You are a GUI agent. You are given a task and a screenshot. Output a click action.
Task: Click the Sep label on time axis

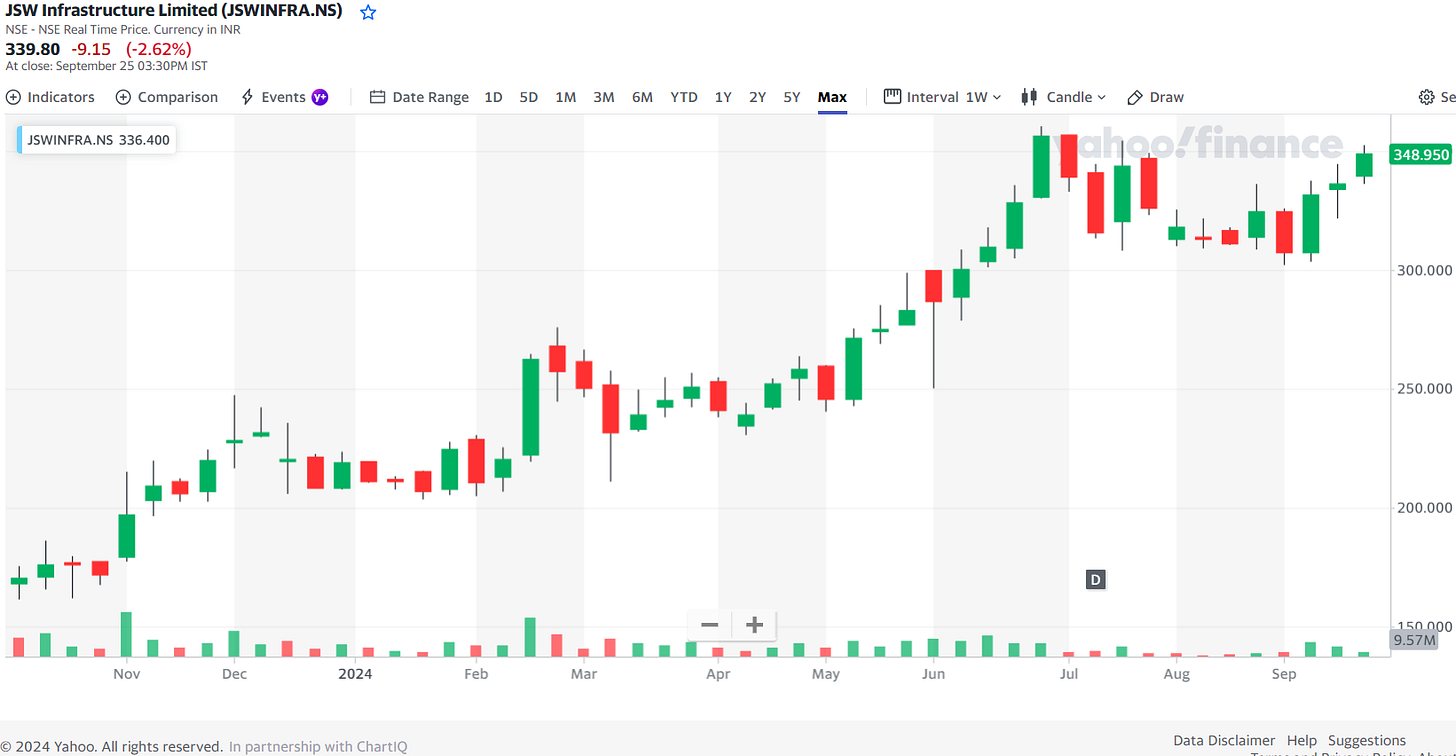pos(1284,674)
